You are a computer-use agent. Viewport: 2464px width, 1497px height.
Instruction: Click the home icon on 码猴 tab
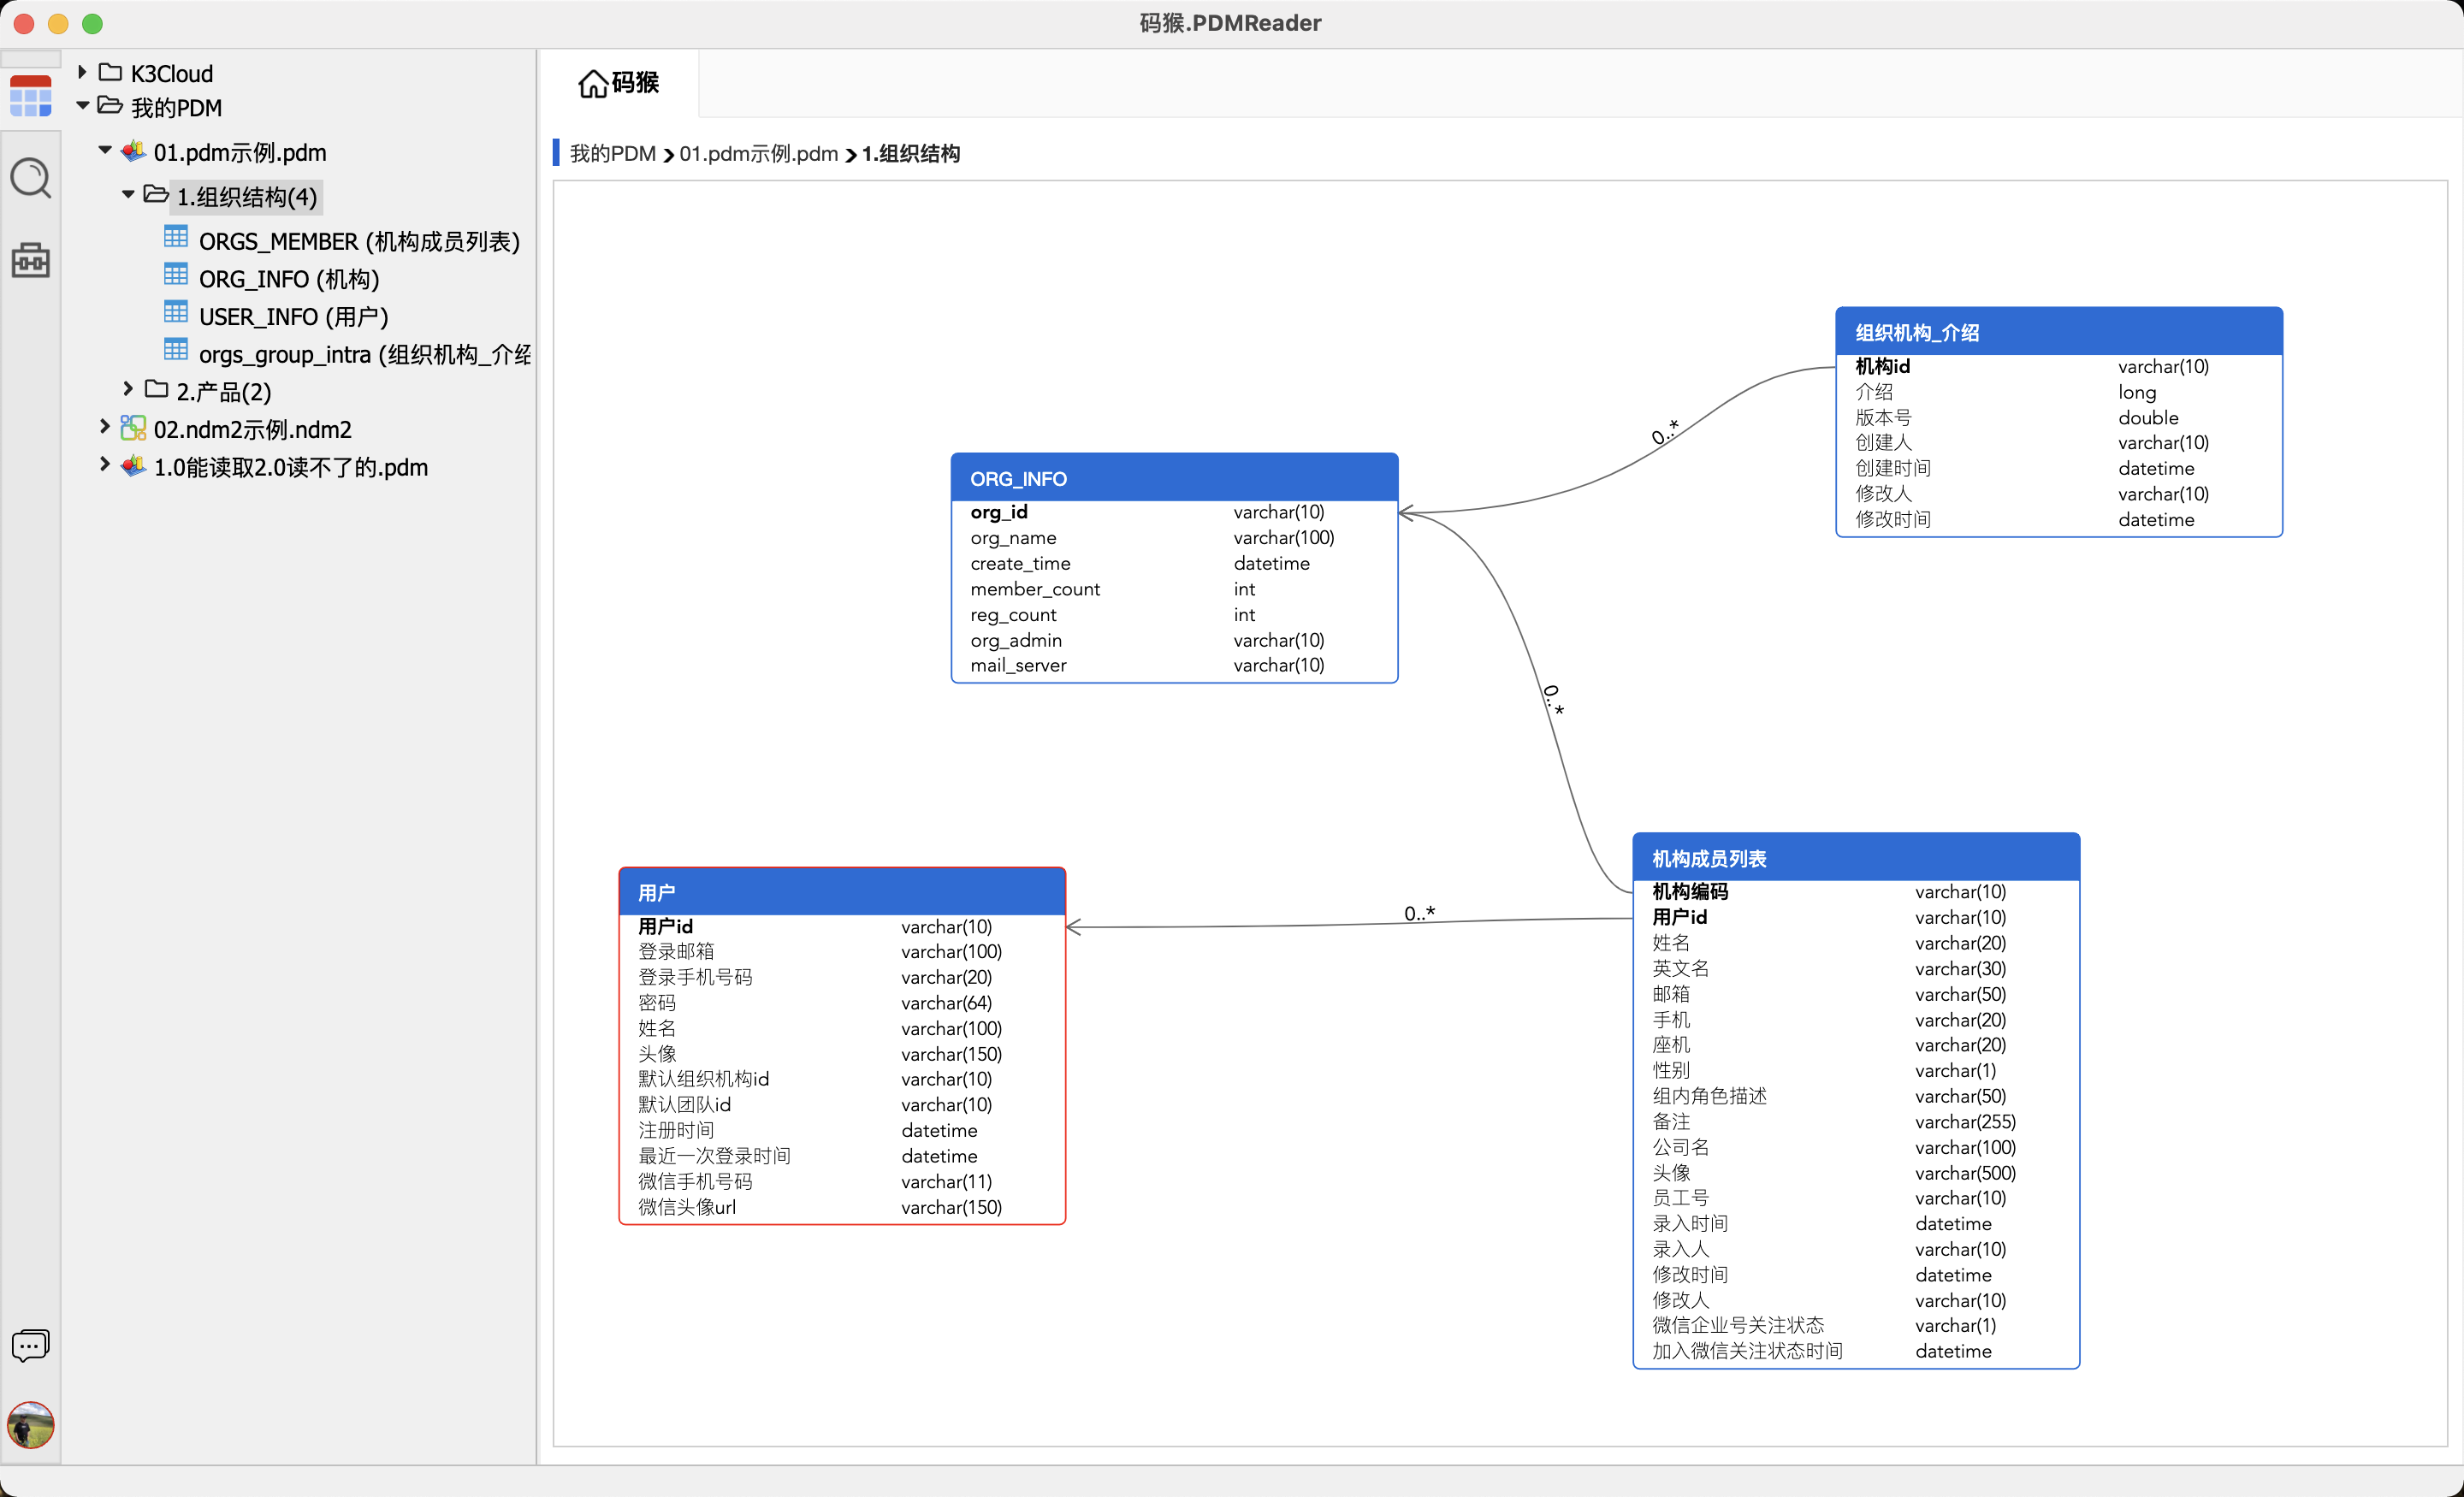592,83
